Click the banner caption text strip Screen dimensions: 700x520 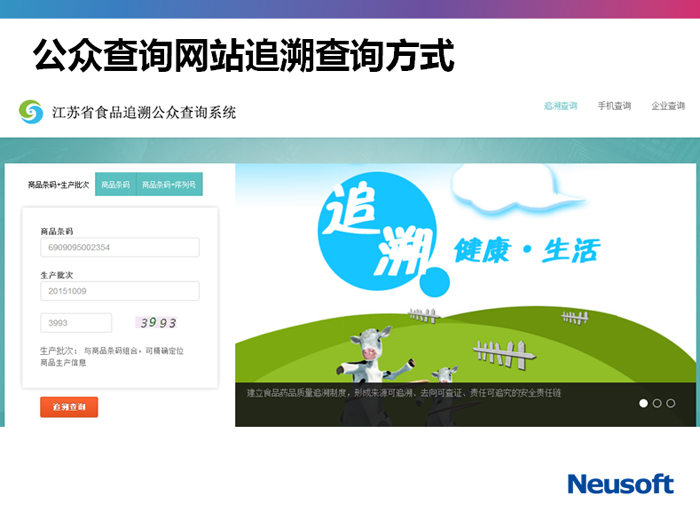(x=466, y=404)
